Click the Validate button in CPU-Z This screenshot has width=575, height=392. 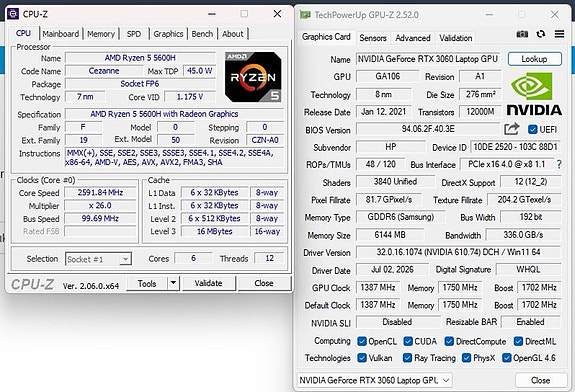click(x=208, y=283)
